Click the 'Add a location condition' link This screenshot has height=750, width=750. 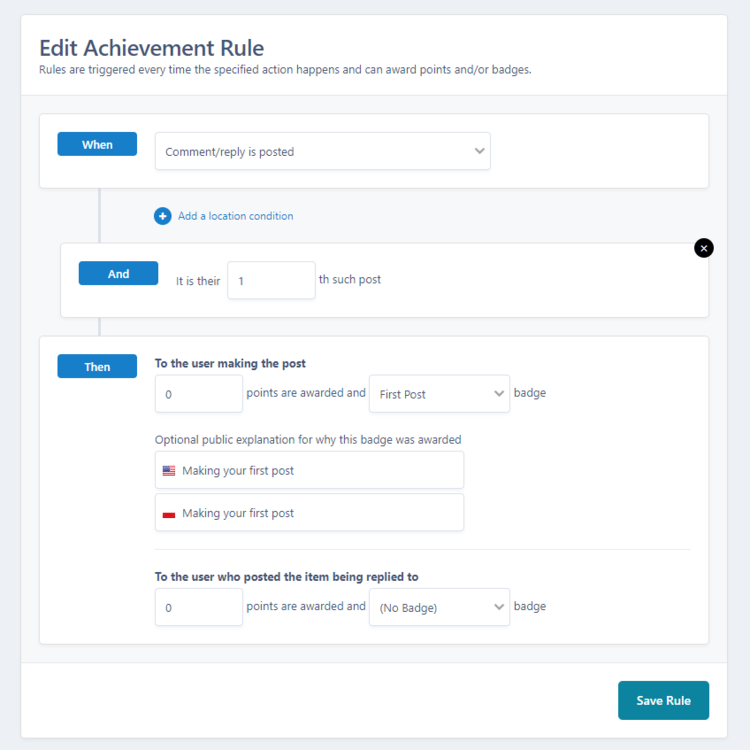click(x=235, y=216)
